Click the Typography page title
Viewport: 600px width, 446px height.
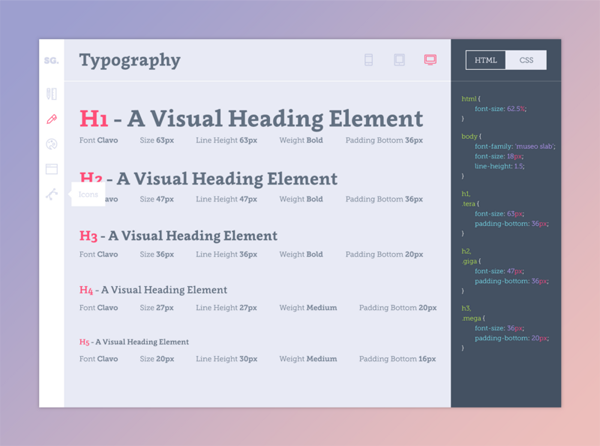pyautogui.click(x=130, y=61)
